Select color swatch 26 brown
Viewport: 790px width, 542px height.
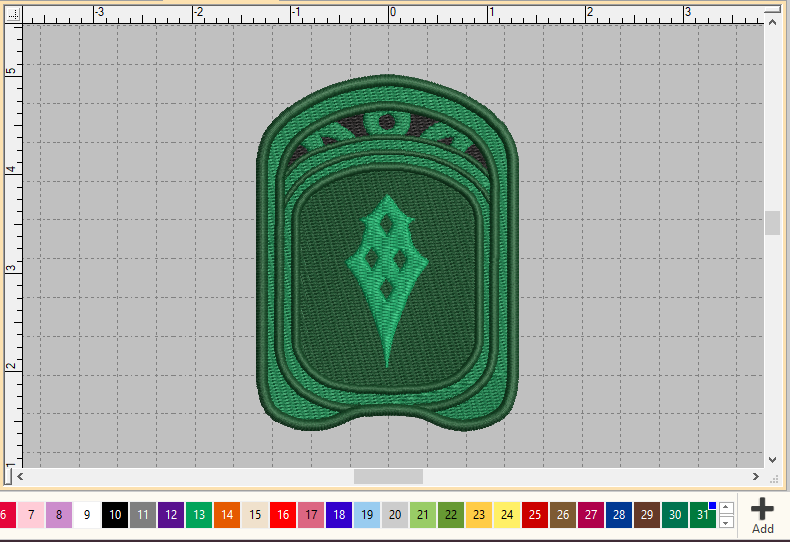pos(563,515)
